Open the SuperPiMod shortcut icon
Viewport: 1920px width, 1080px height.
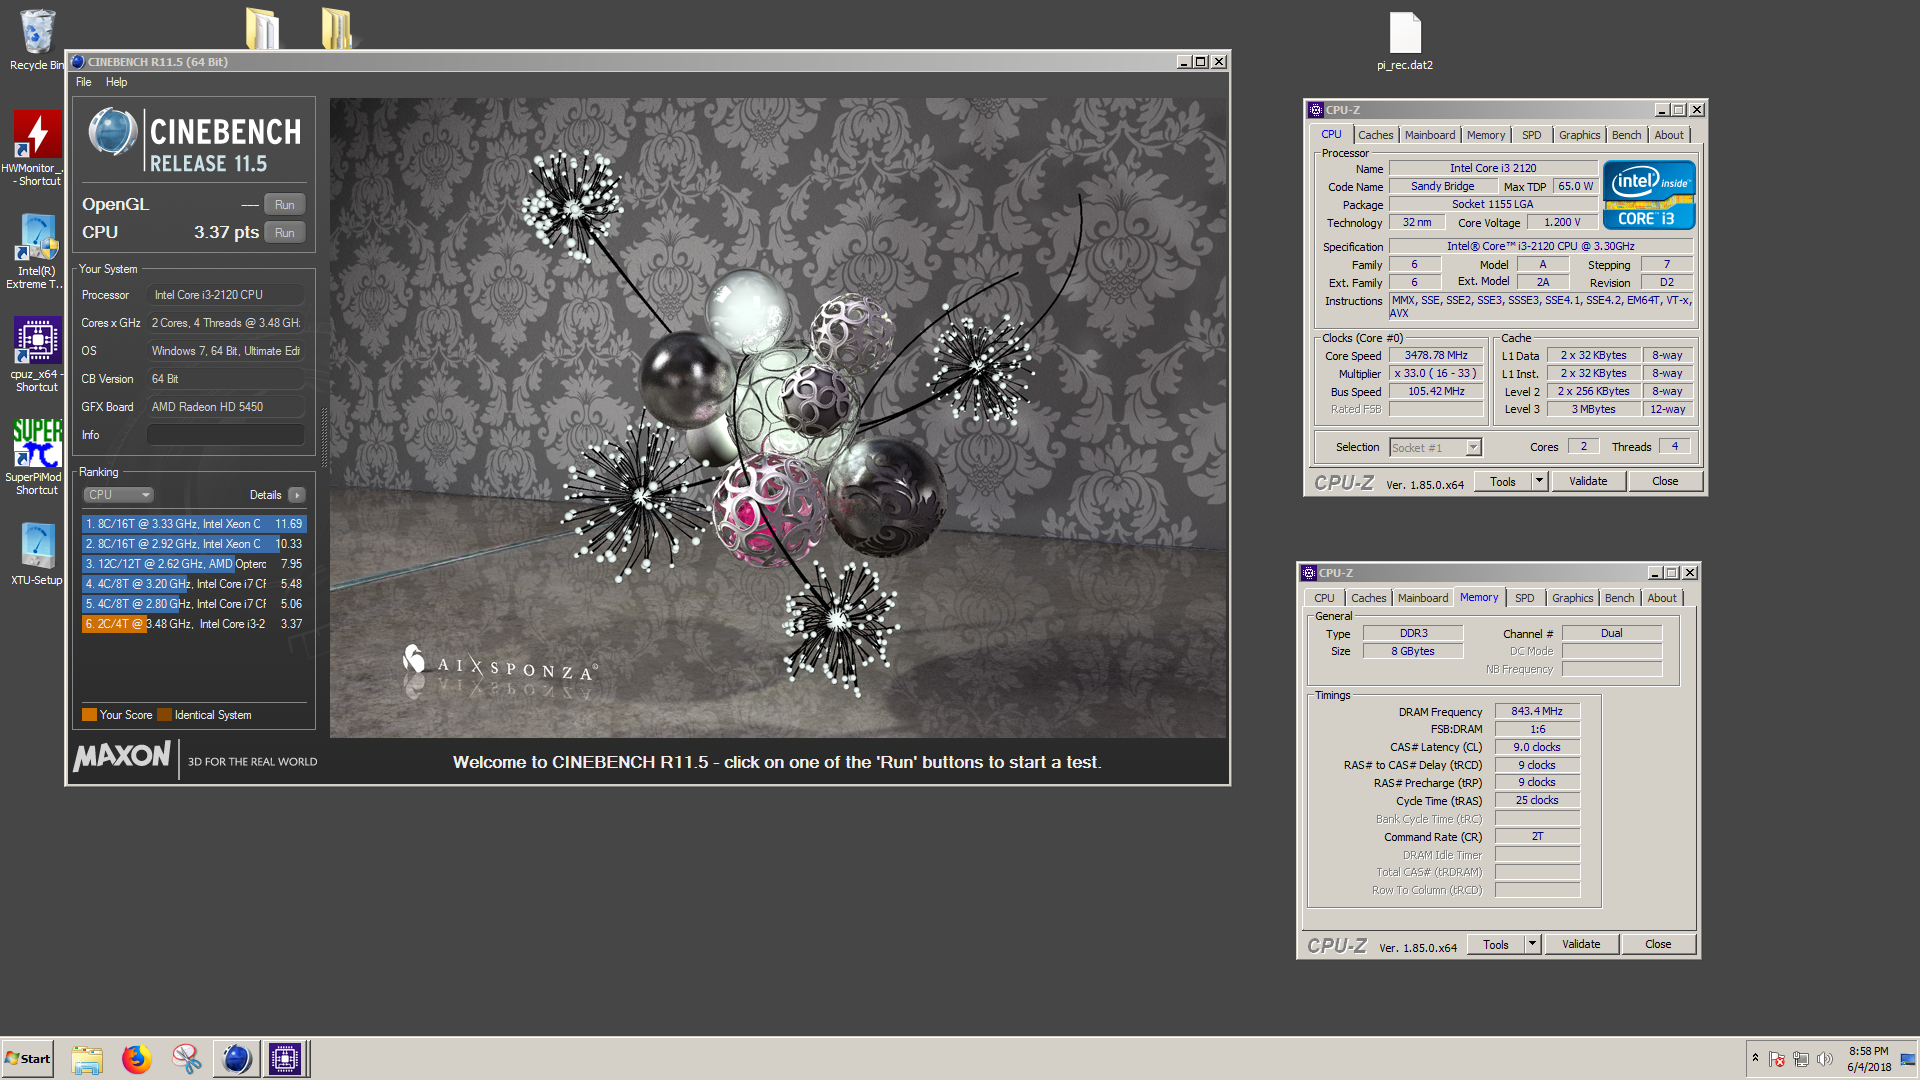click(37, 457)
